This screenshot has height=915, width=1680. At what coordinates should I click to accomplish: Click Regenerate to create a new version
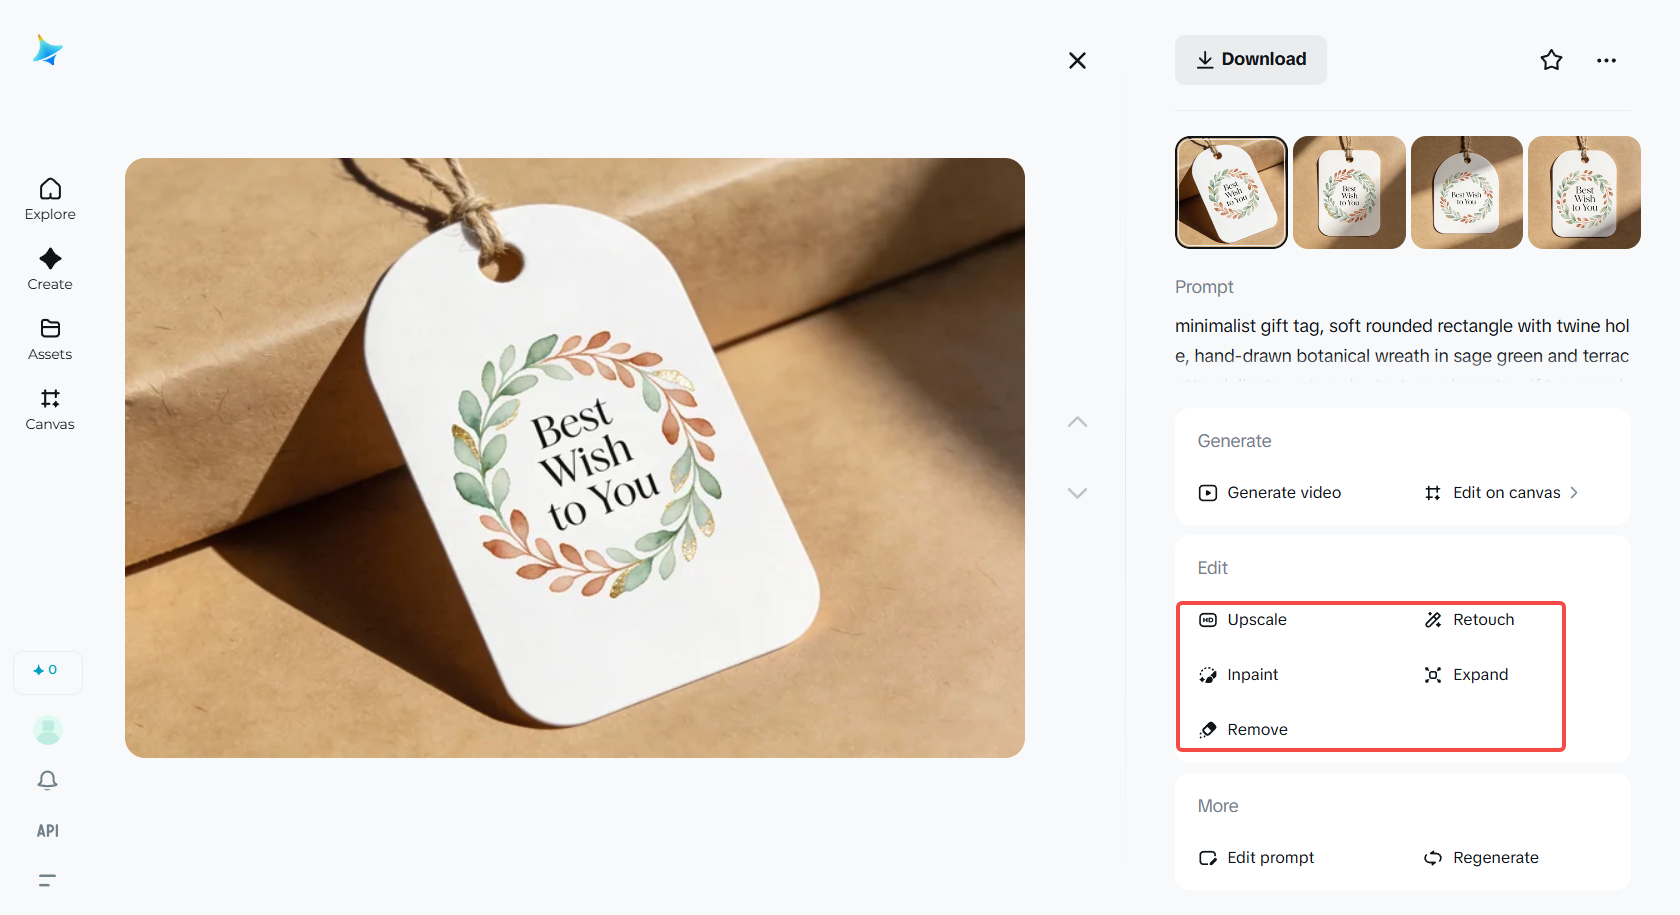pos(1496,857)
